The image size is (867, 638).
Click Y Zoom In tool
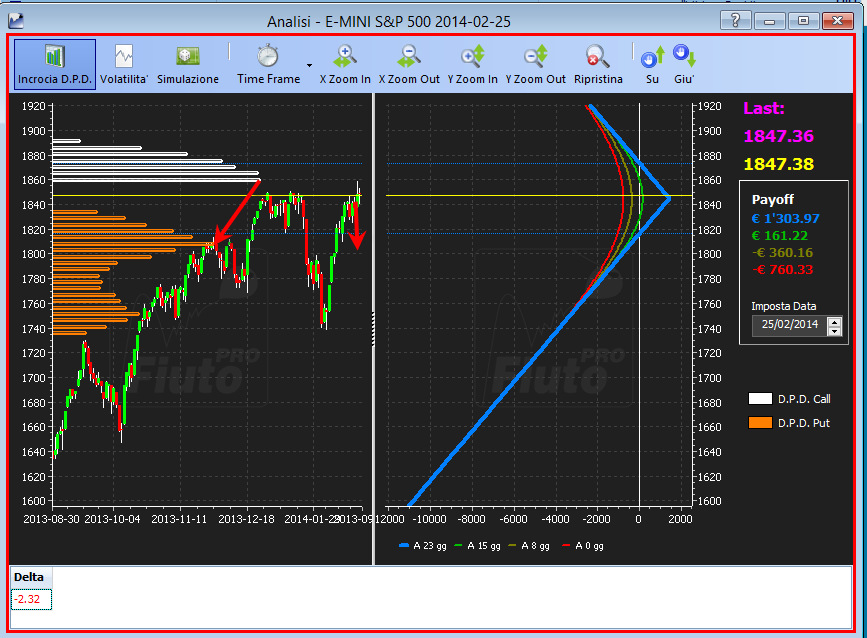472,64
